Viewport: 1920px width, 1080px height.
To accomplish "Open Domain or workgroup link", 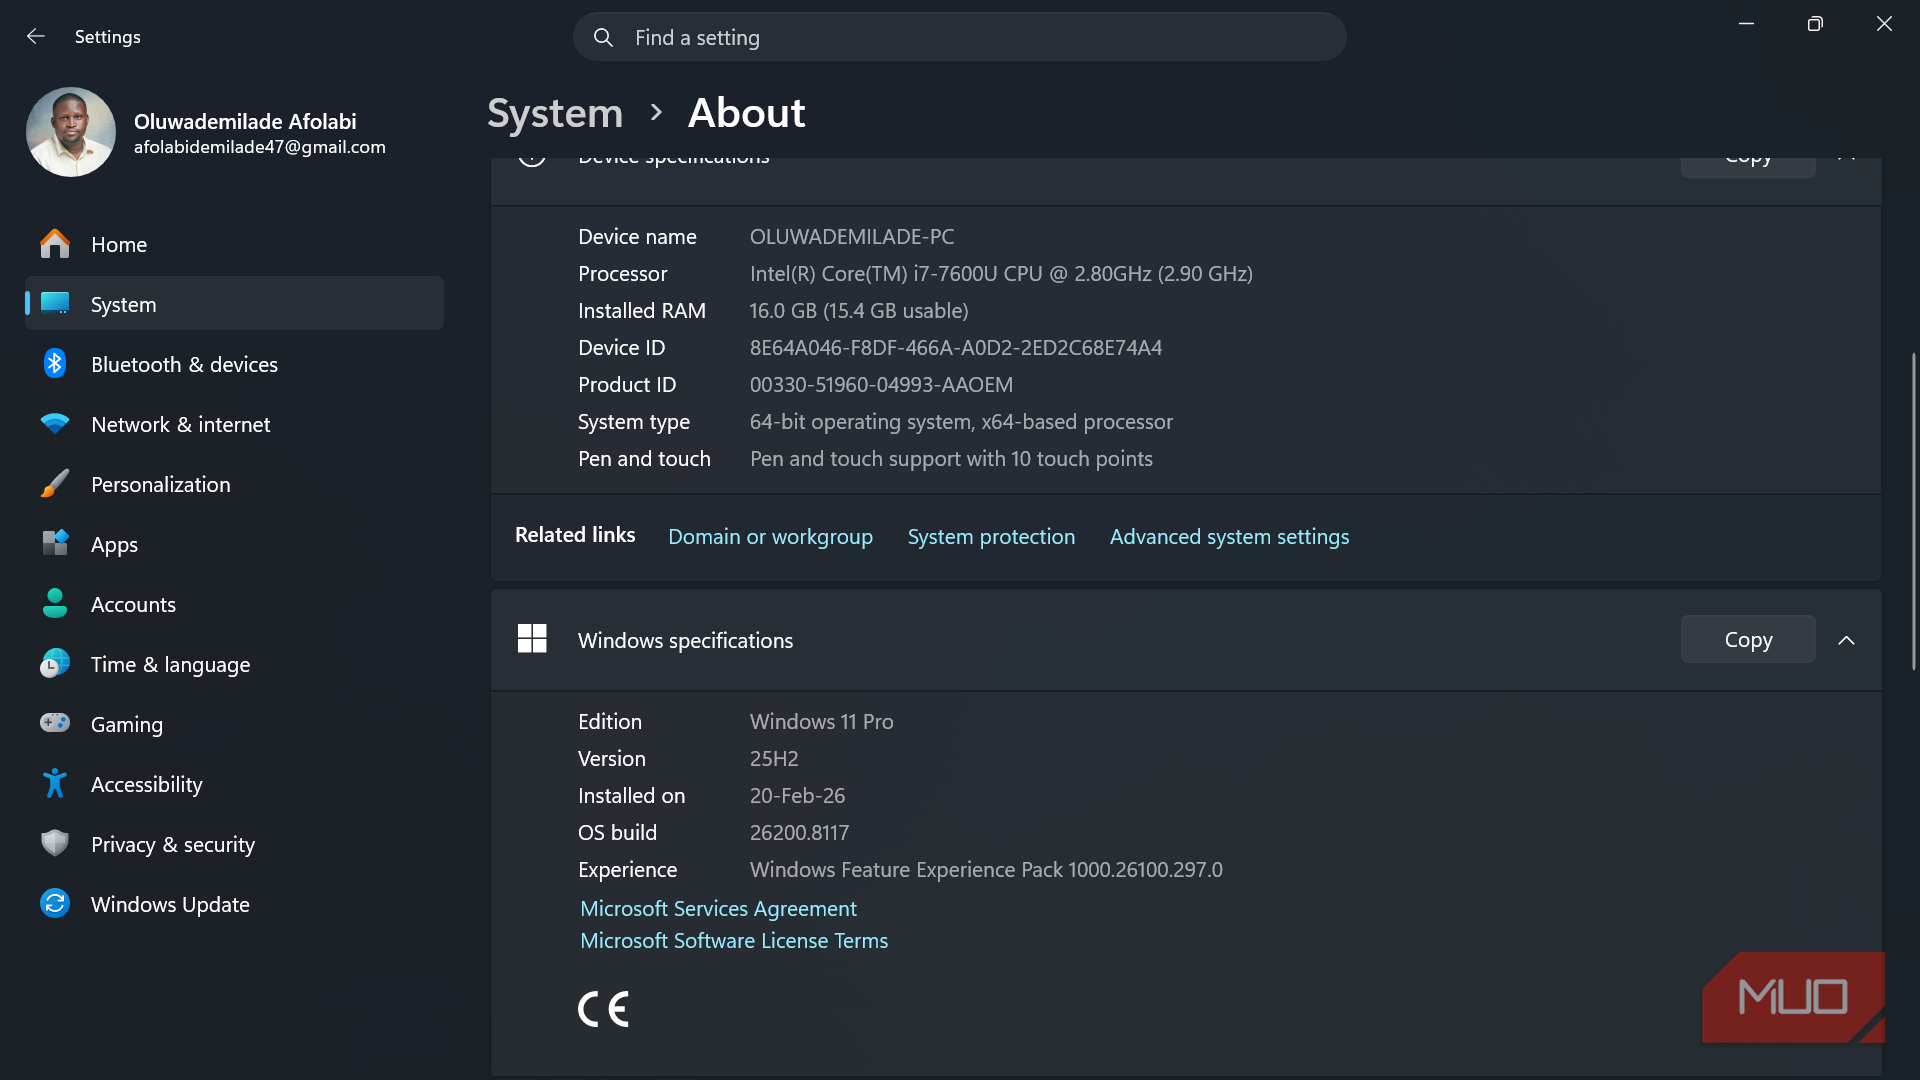I will coord(770,536).
